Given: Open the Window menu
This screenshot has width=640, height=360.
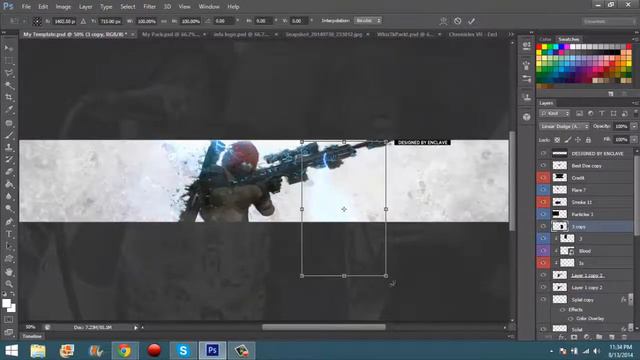Looking at the screenshot, I should coord(209,7).
